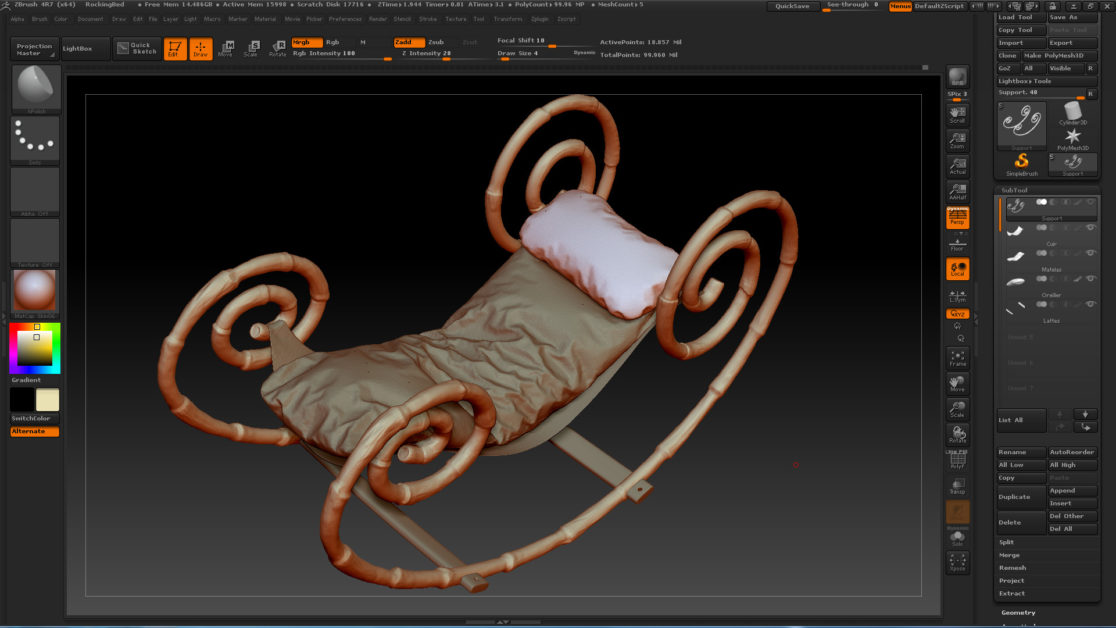Image resolution: width=1116 pixels, height=628 pixels.
Task: Choose the PolyMesh3D star tool
Action: point(1072,138)
